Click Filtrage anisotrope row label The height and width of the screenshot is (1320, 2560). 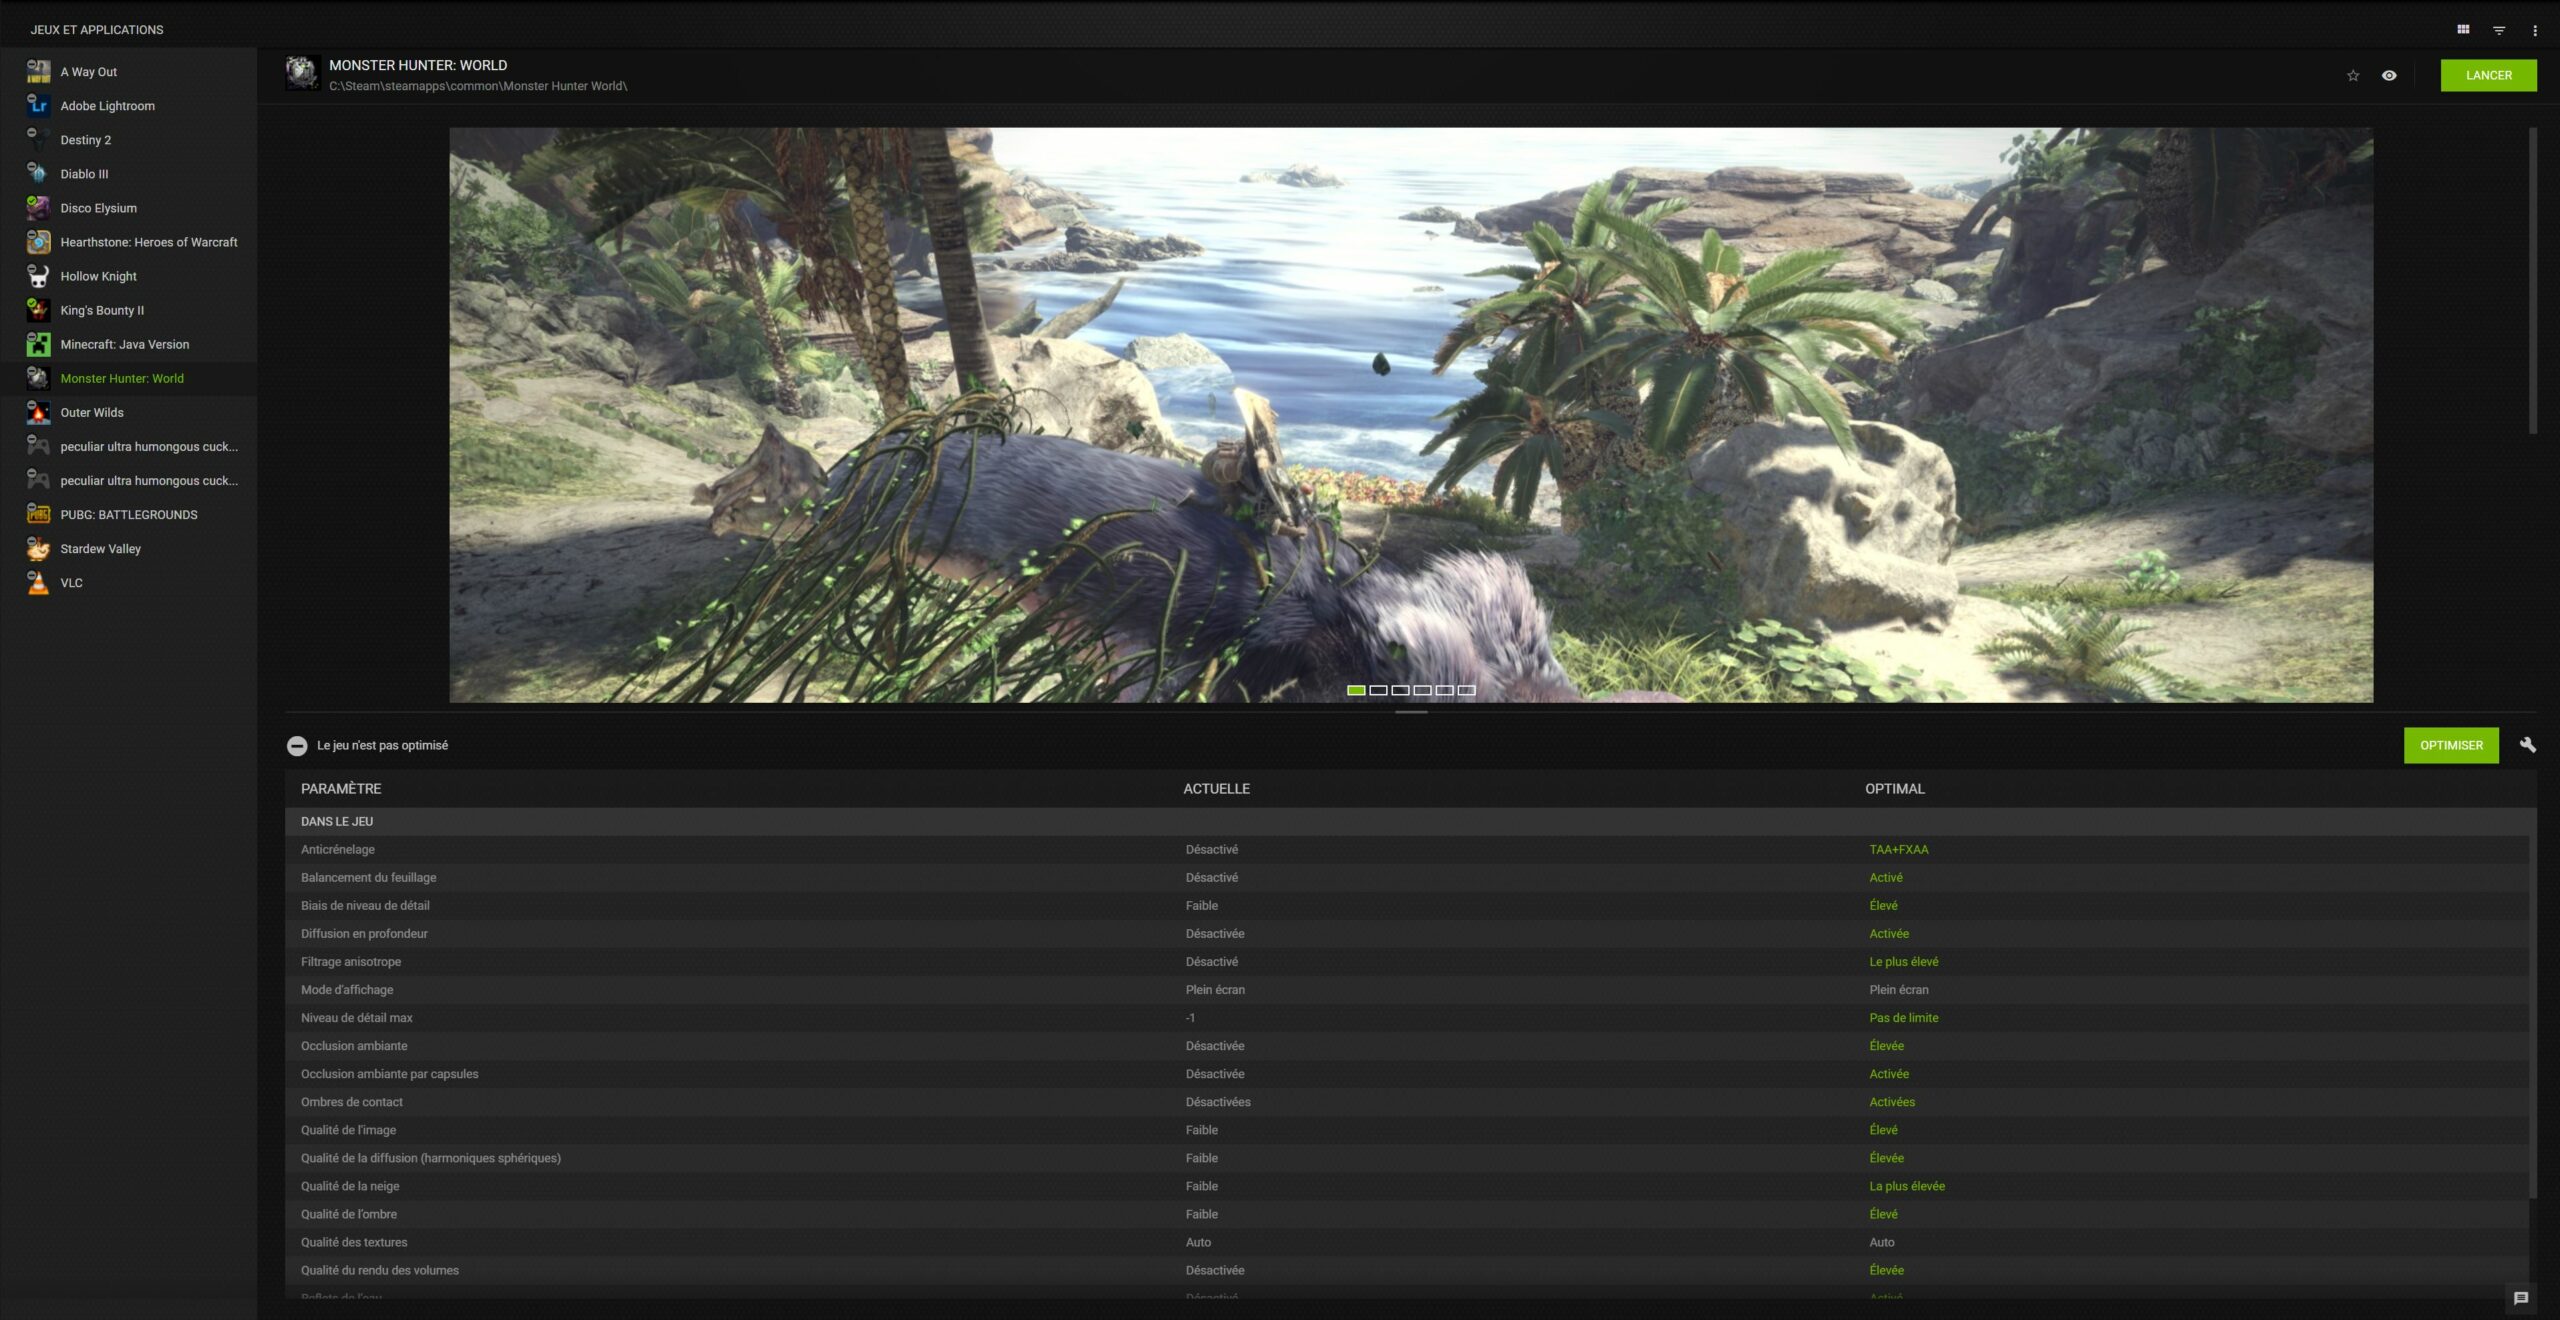coord(351,961)
